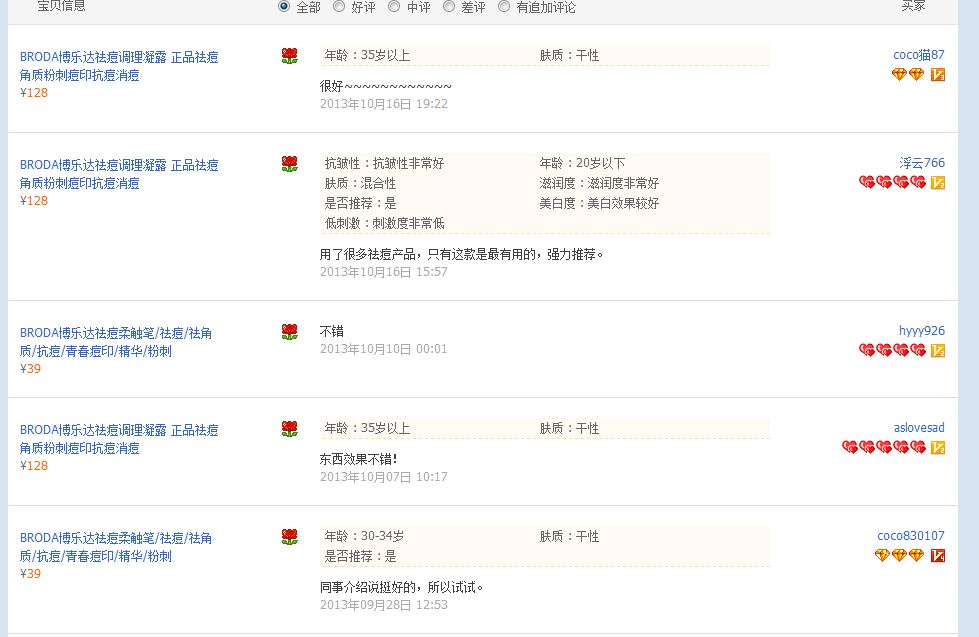The width and height of the screenshot is (979, 637).
Task: Click diamond rank icons under coco猫87
Action: (908, 75)
